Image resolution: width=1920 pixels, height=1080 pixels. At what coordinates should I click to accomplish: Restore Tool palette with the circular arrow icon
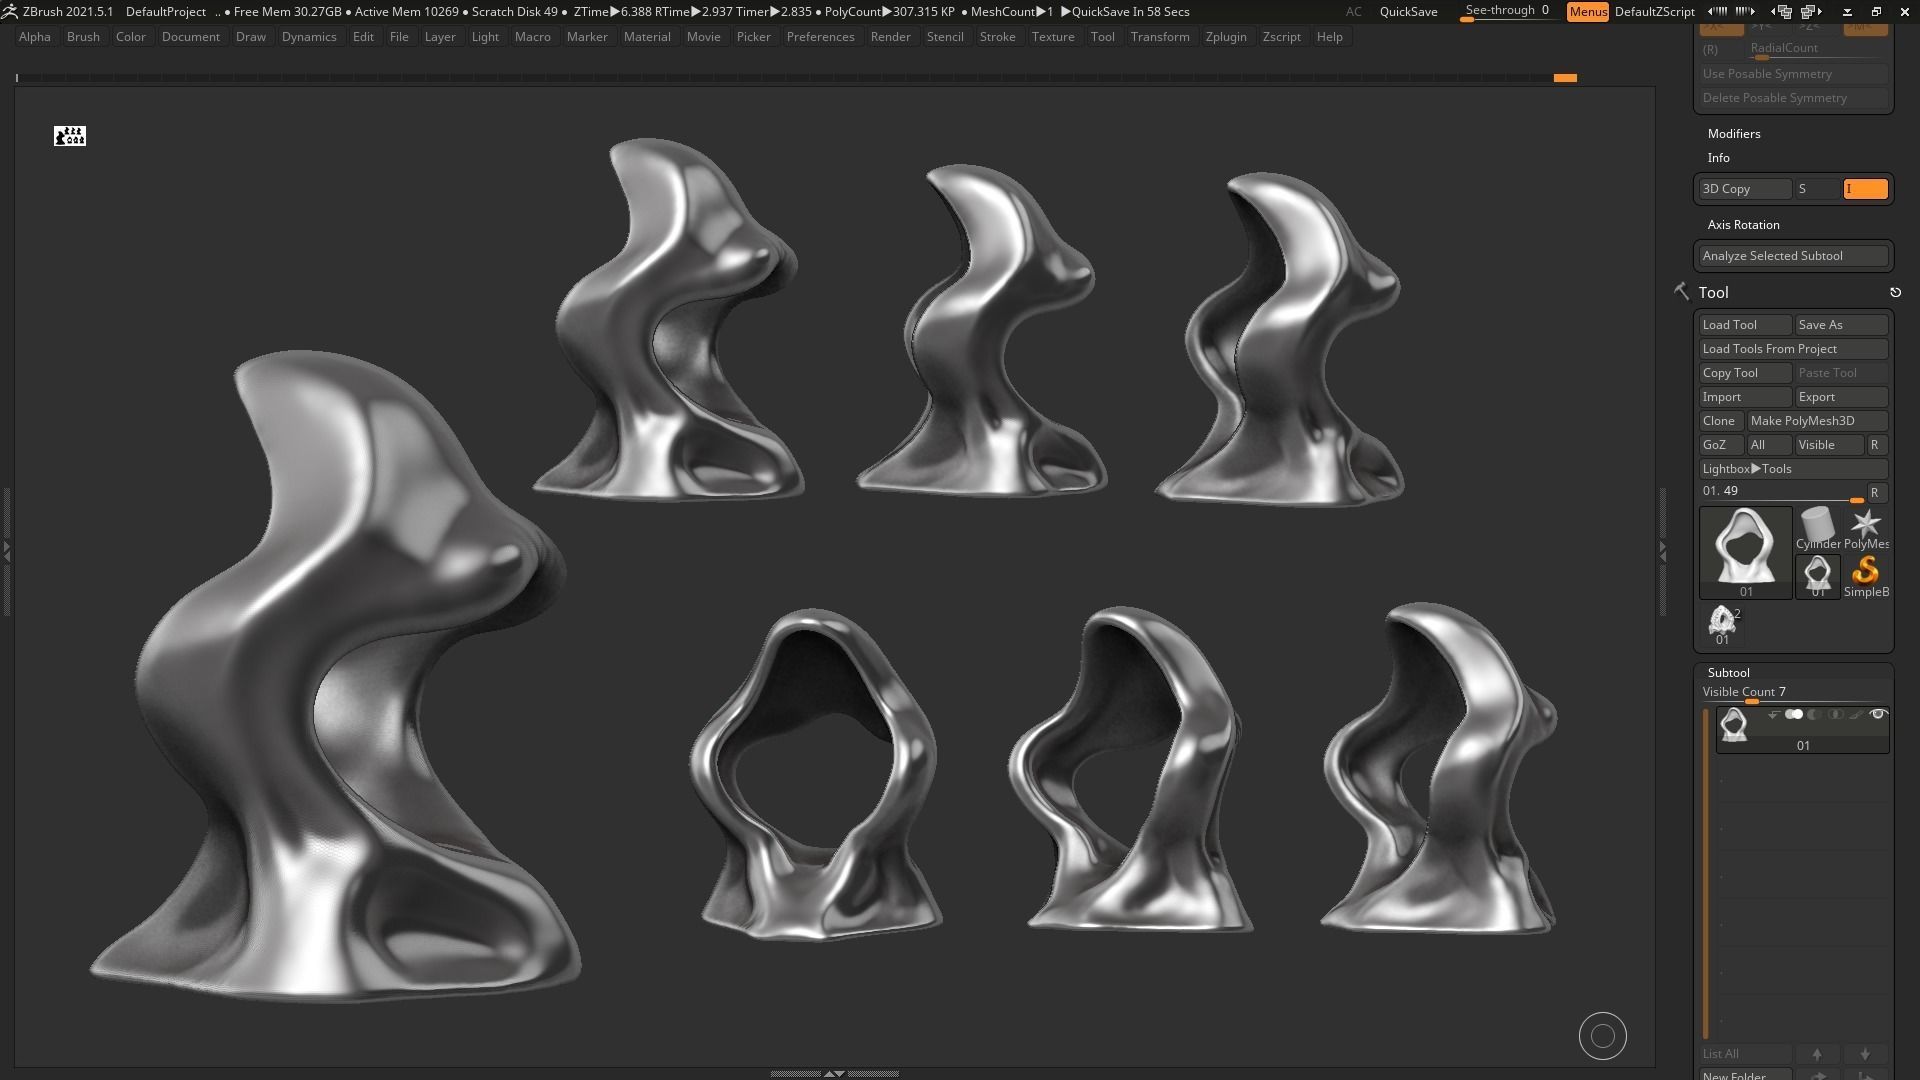click(1895, 292)
